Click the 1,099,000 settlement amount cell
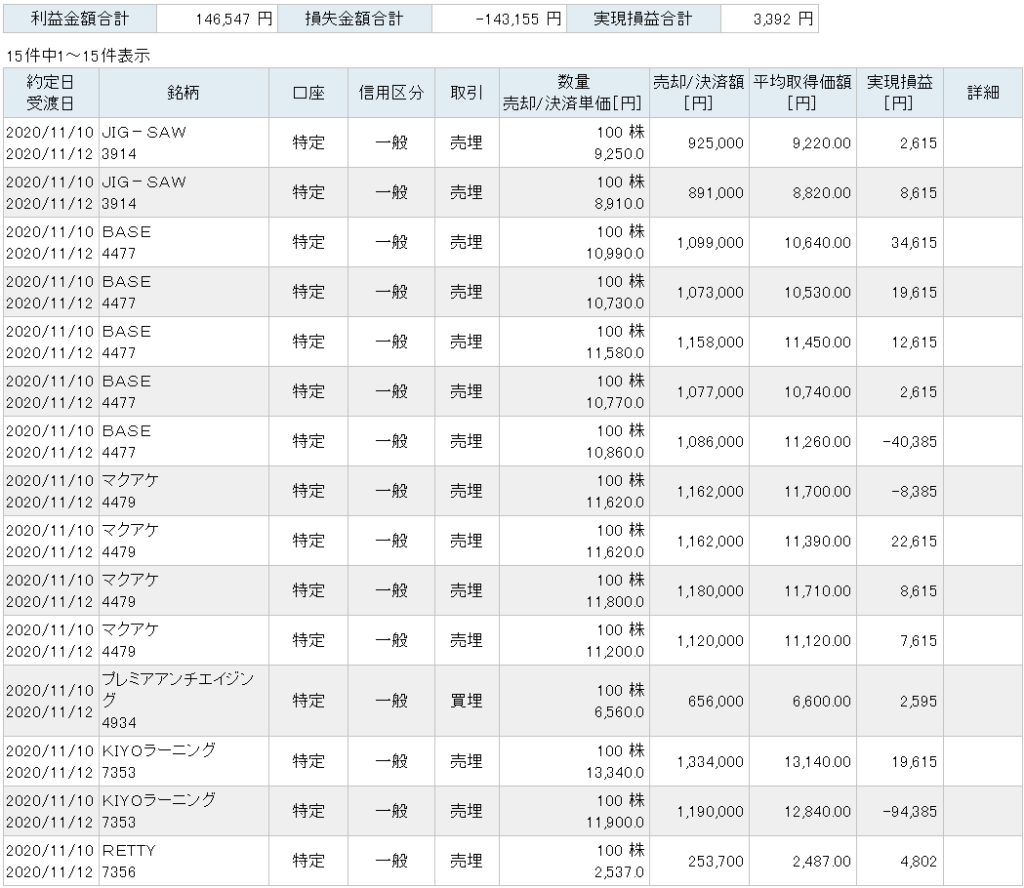The image size is (1024, 888). click(699, 242)
